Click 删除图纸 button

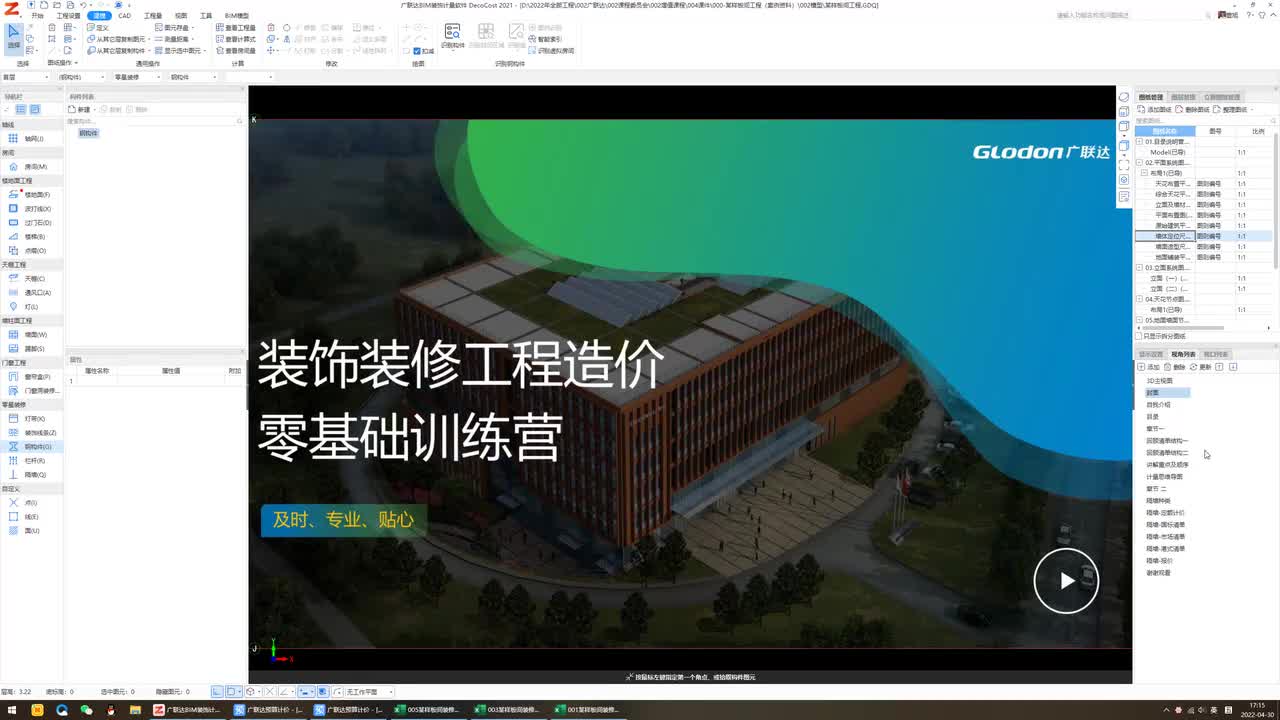1193,109
